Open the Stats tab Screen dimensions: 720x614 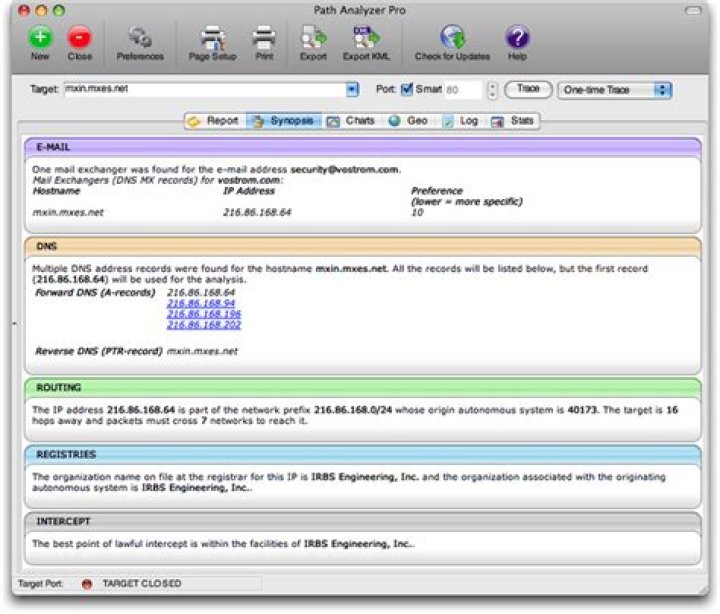pyautogui.click(x=512, y=121)
